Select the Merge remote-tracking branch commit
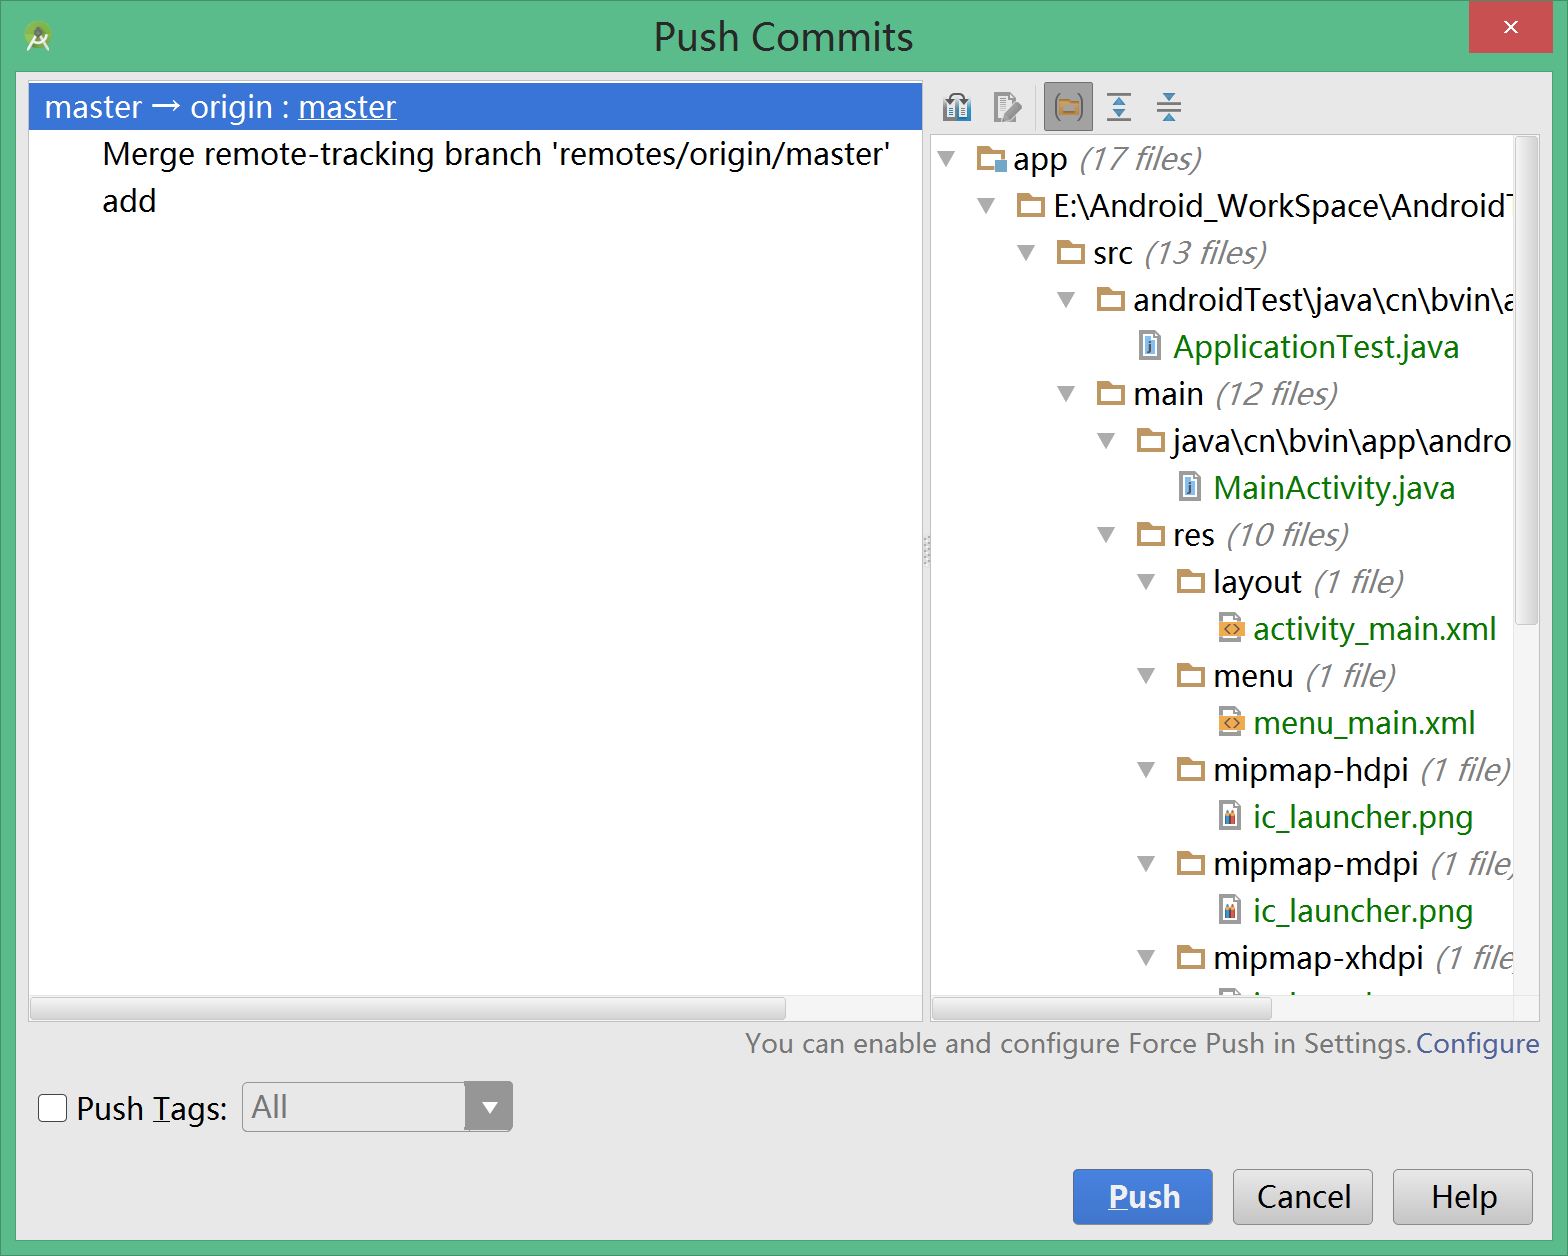 pos(495,154)
